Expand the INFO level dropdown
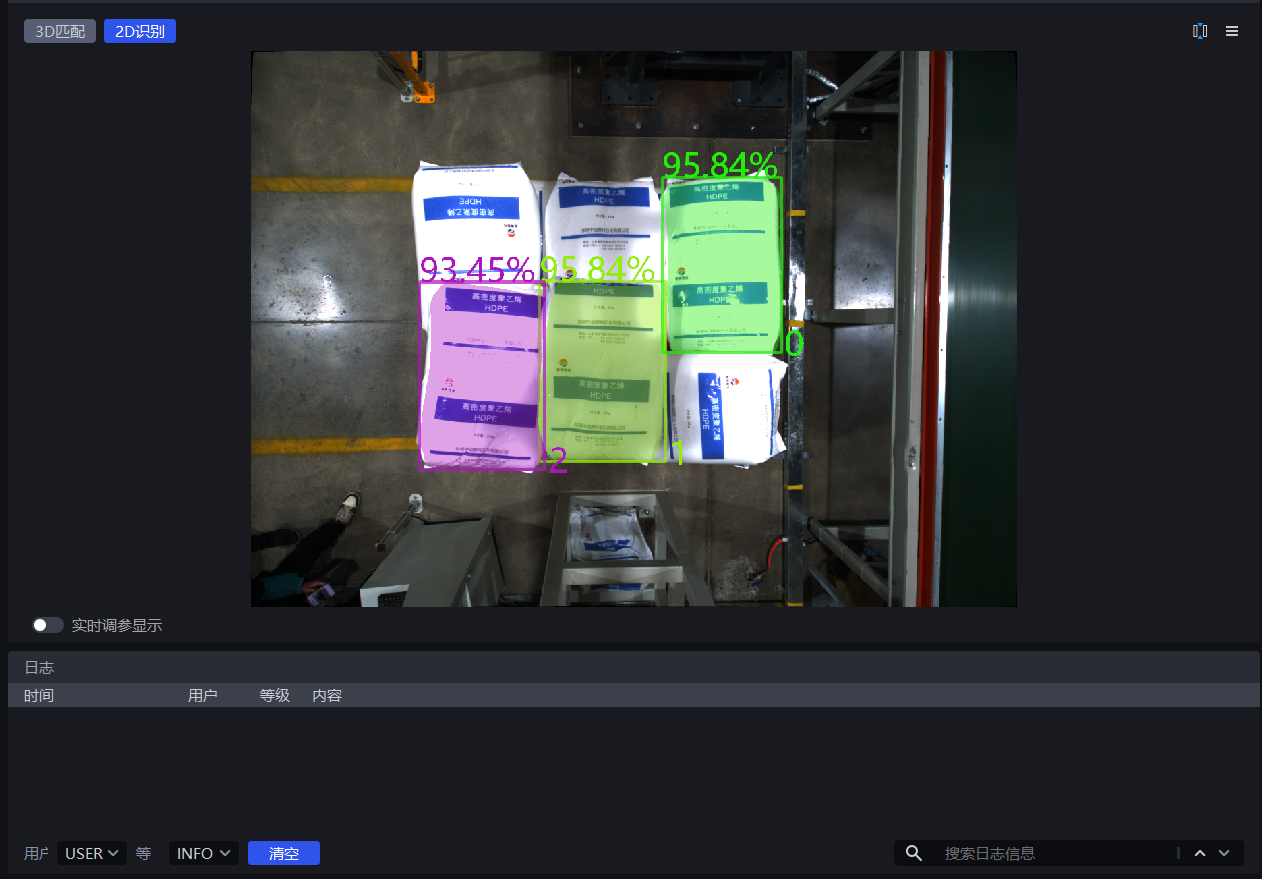Screen dimensions: 1262x879 point(203,853)
